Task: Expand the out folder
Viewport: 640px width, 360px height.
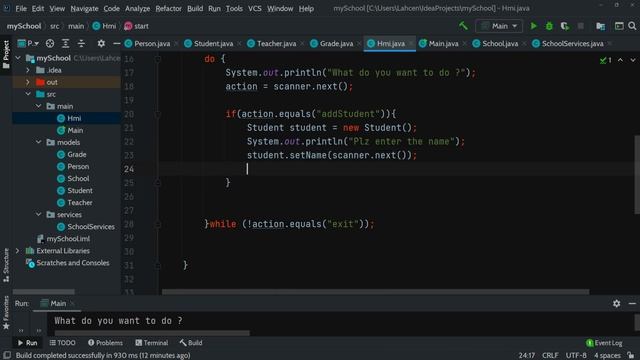Action: pos(28,82)
